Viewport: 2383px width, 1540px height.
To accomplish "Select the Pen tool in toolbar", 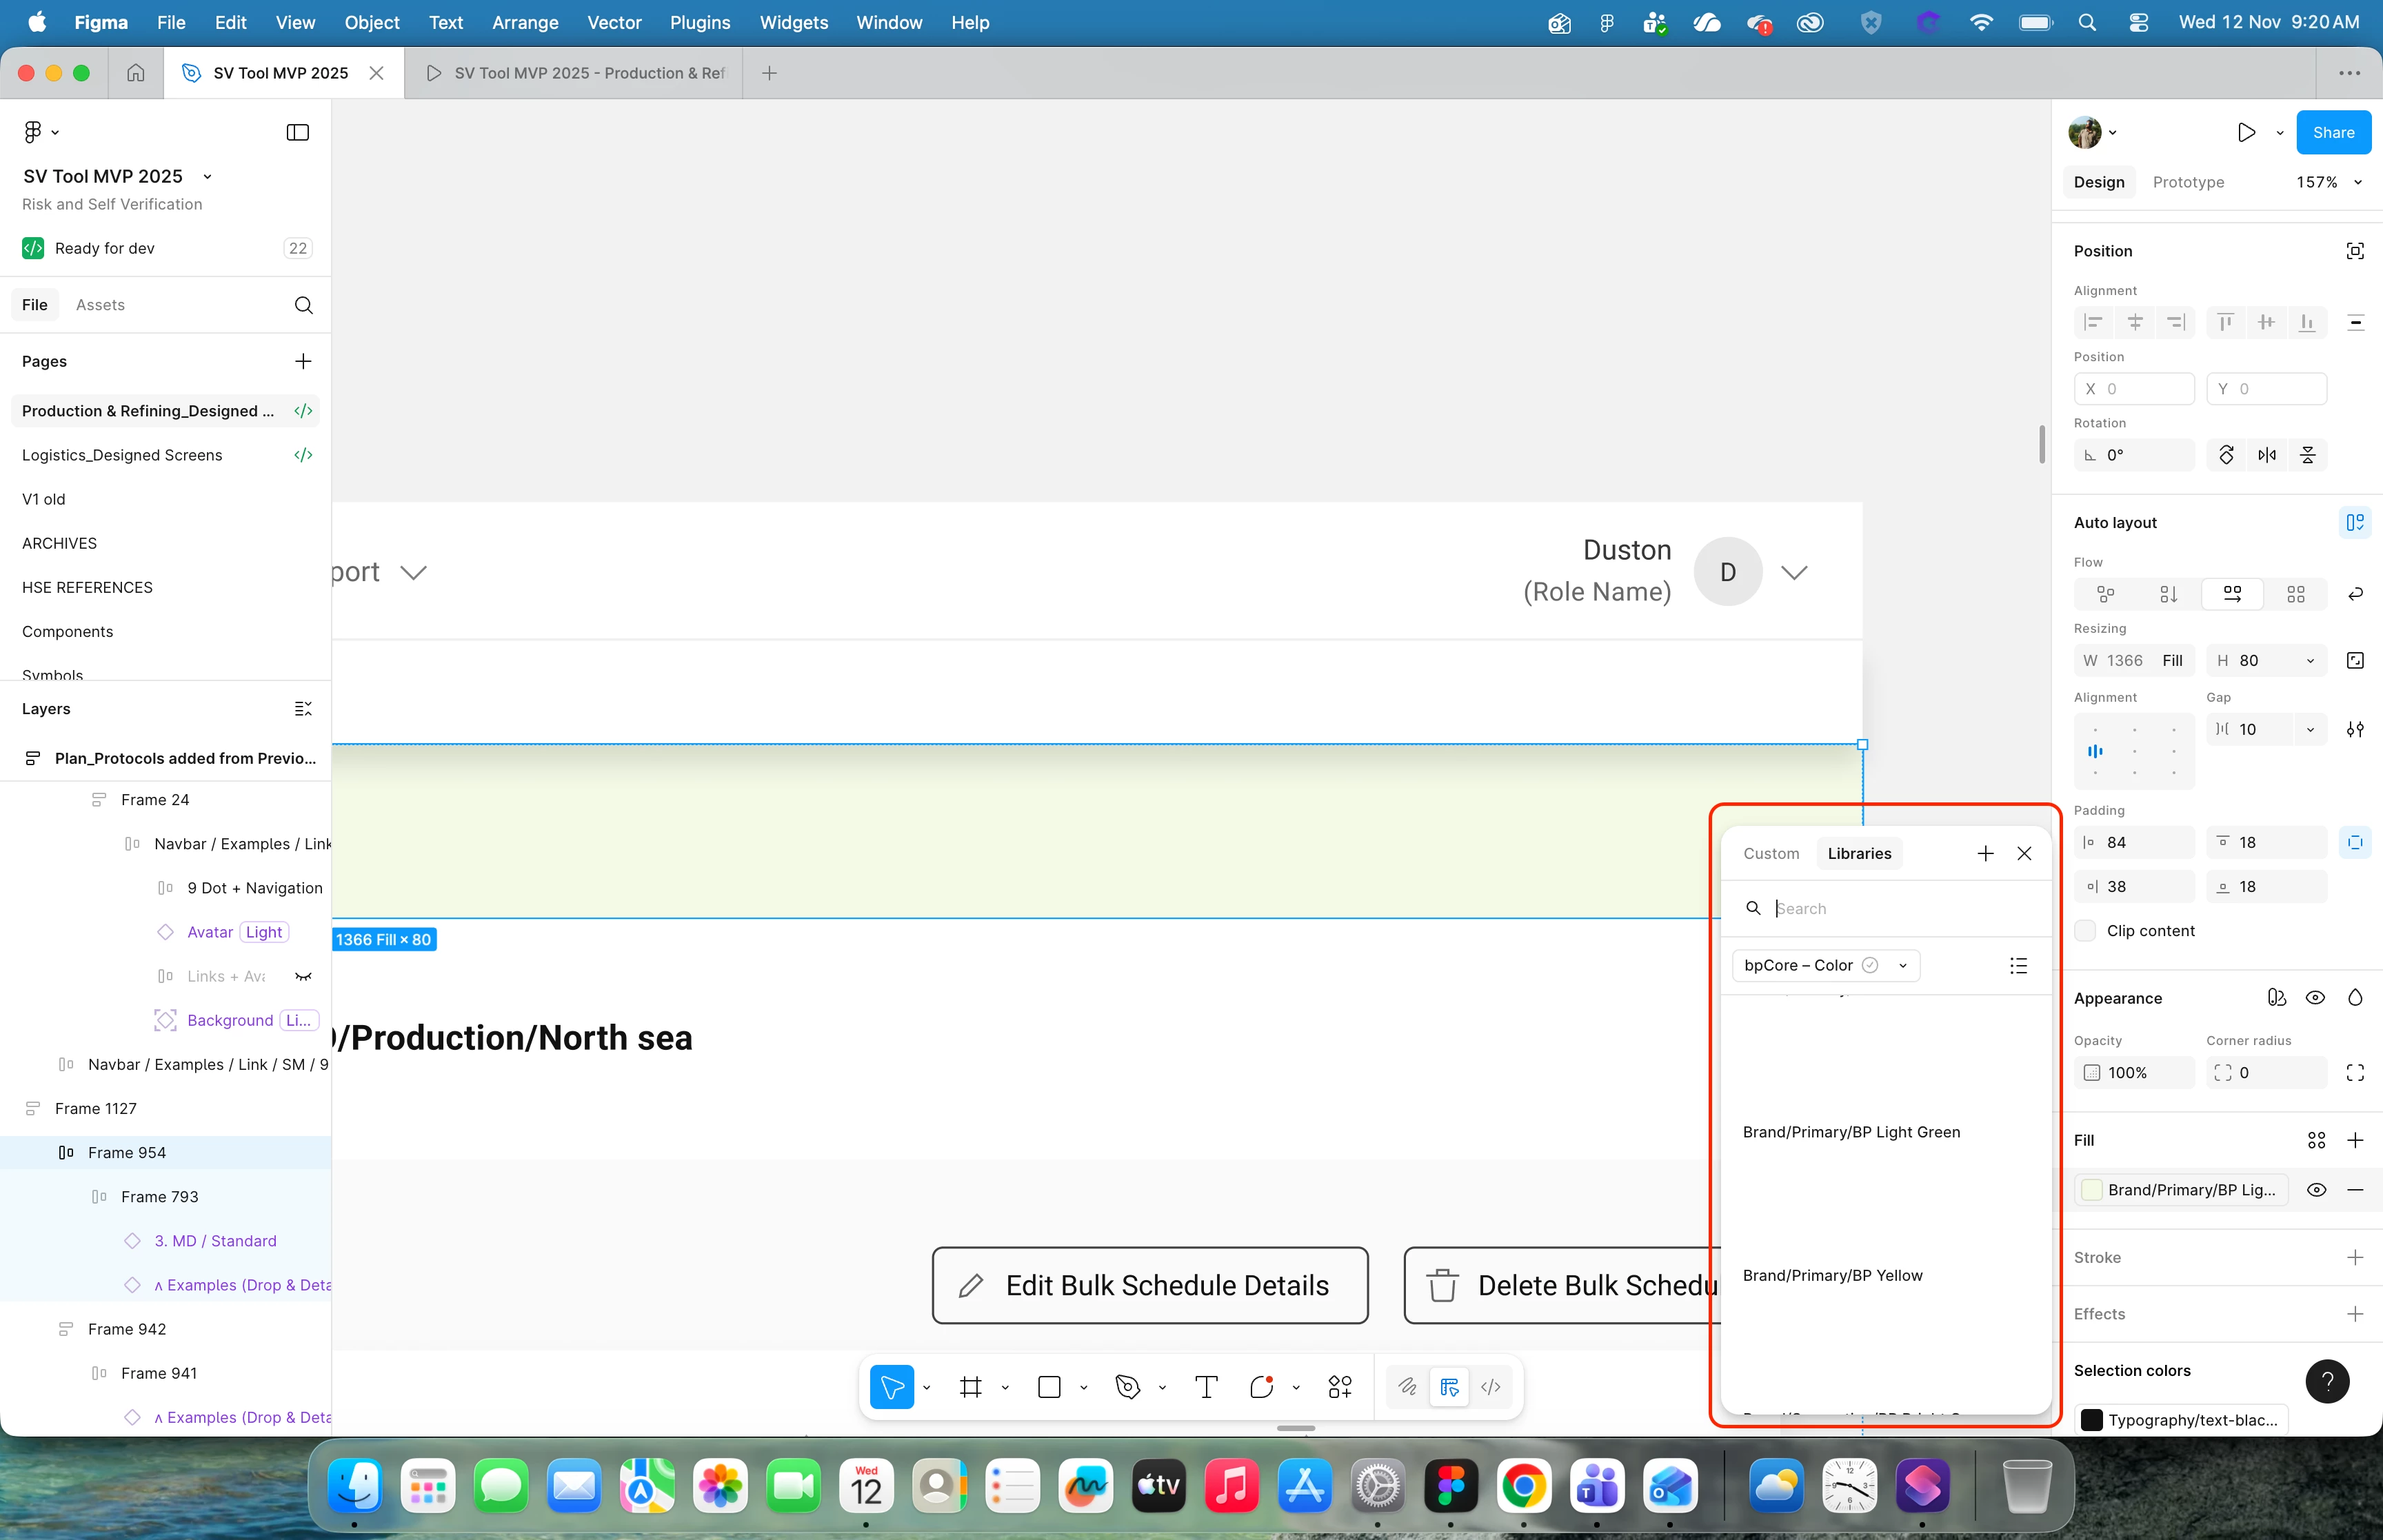I will 1128,1387.
